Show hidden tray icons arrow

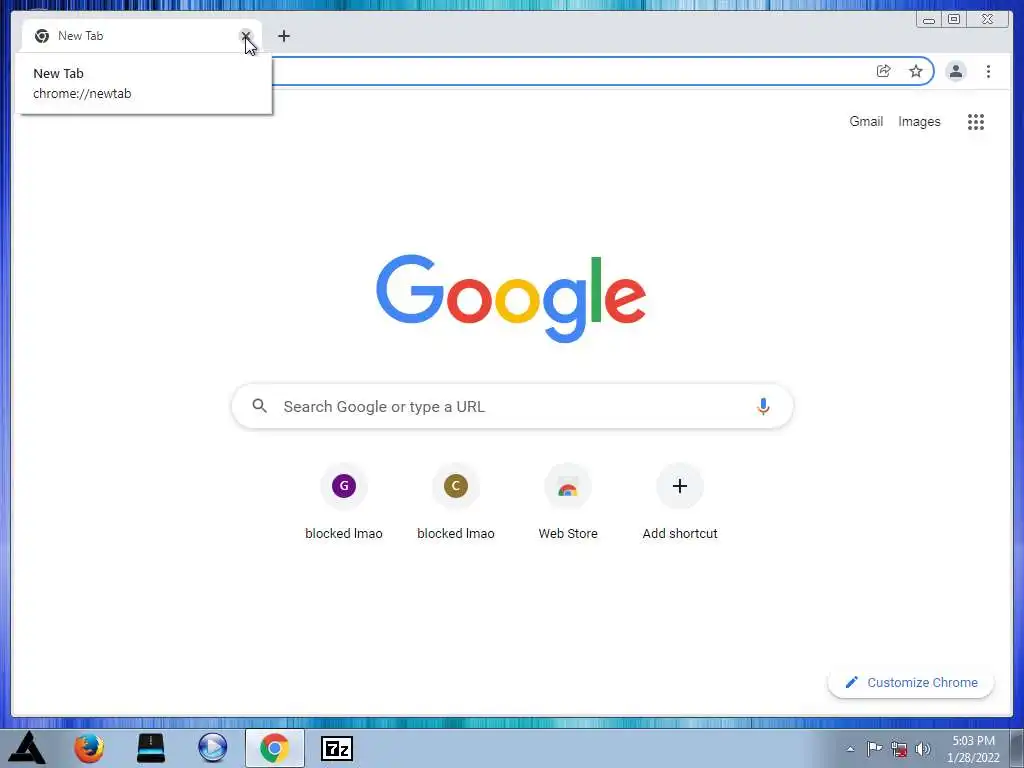pyautogui.click(x=850, y=749)
